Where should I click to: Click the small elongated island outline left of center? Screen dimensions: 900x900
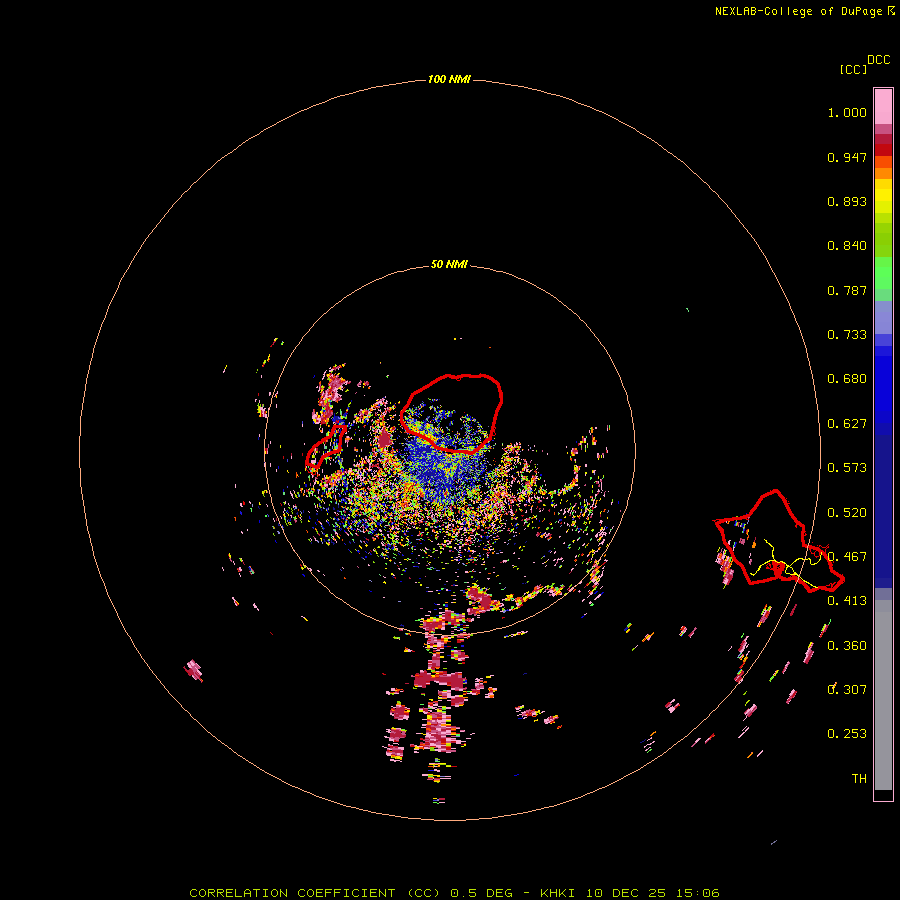tap(326, 445)
